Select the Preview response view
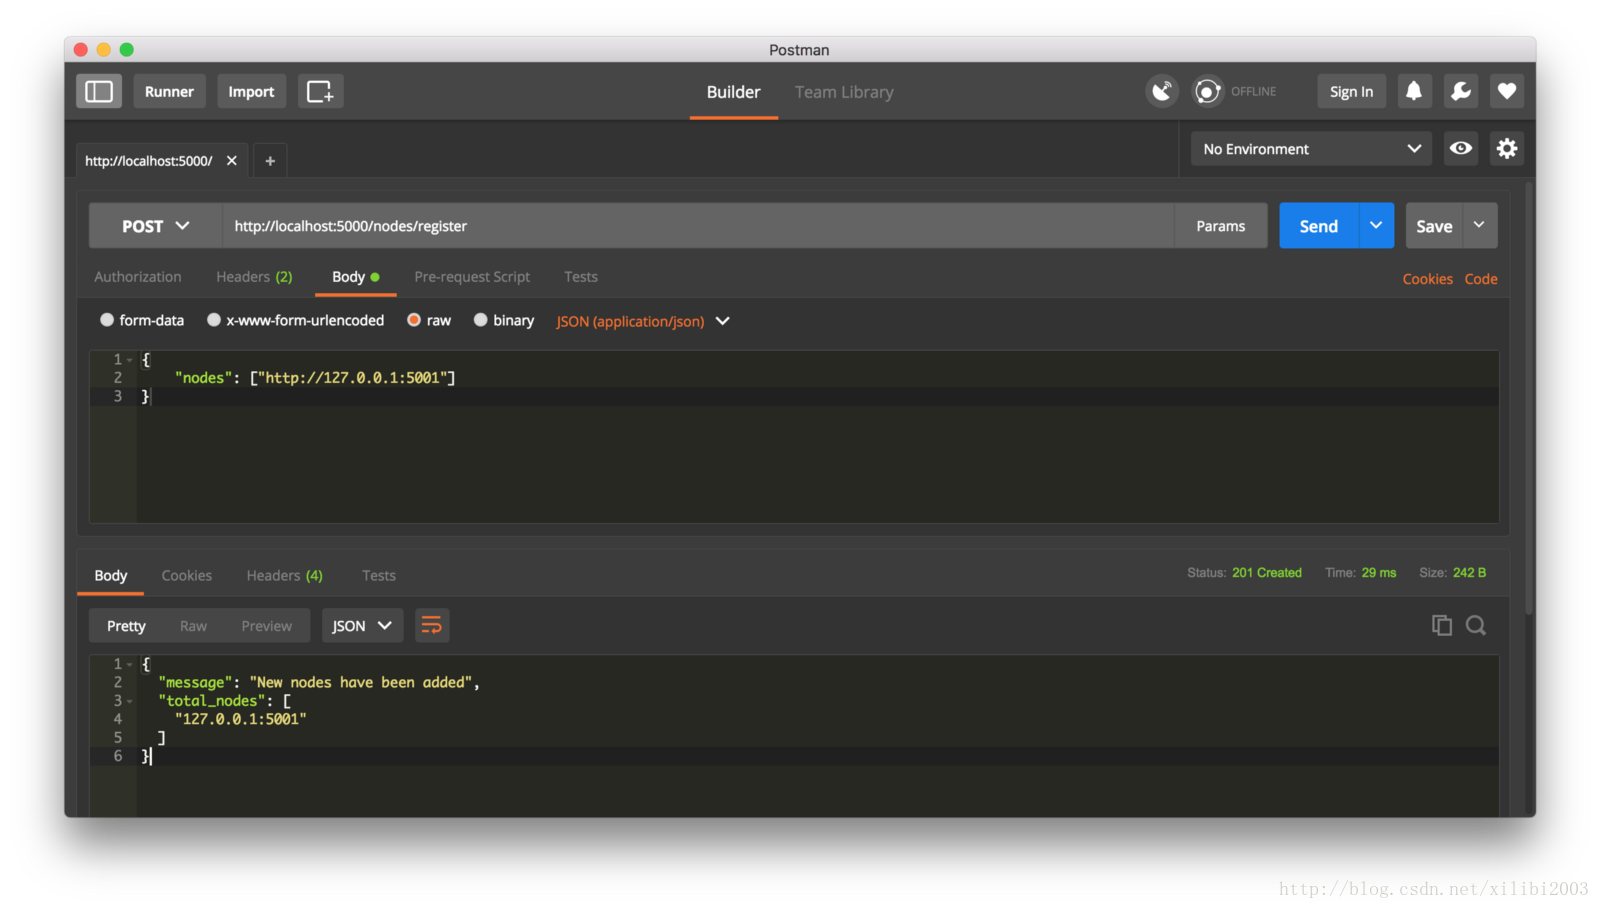 pyautogui.click(x=266, y=626)
